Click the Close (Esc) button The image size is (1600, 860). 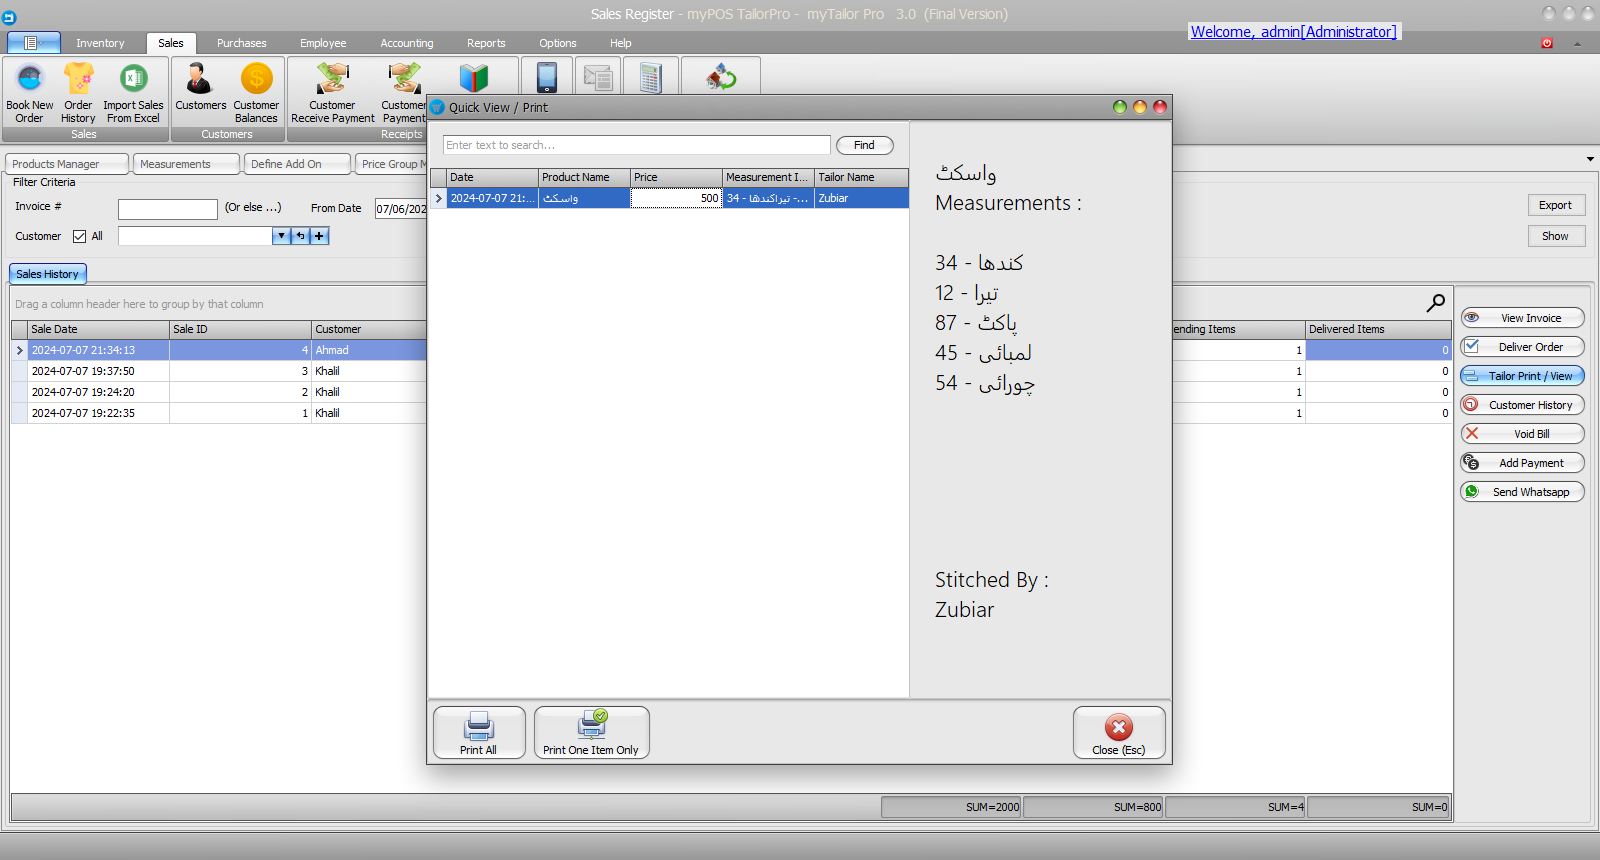click(1119, 733)
